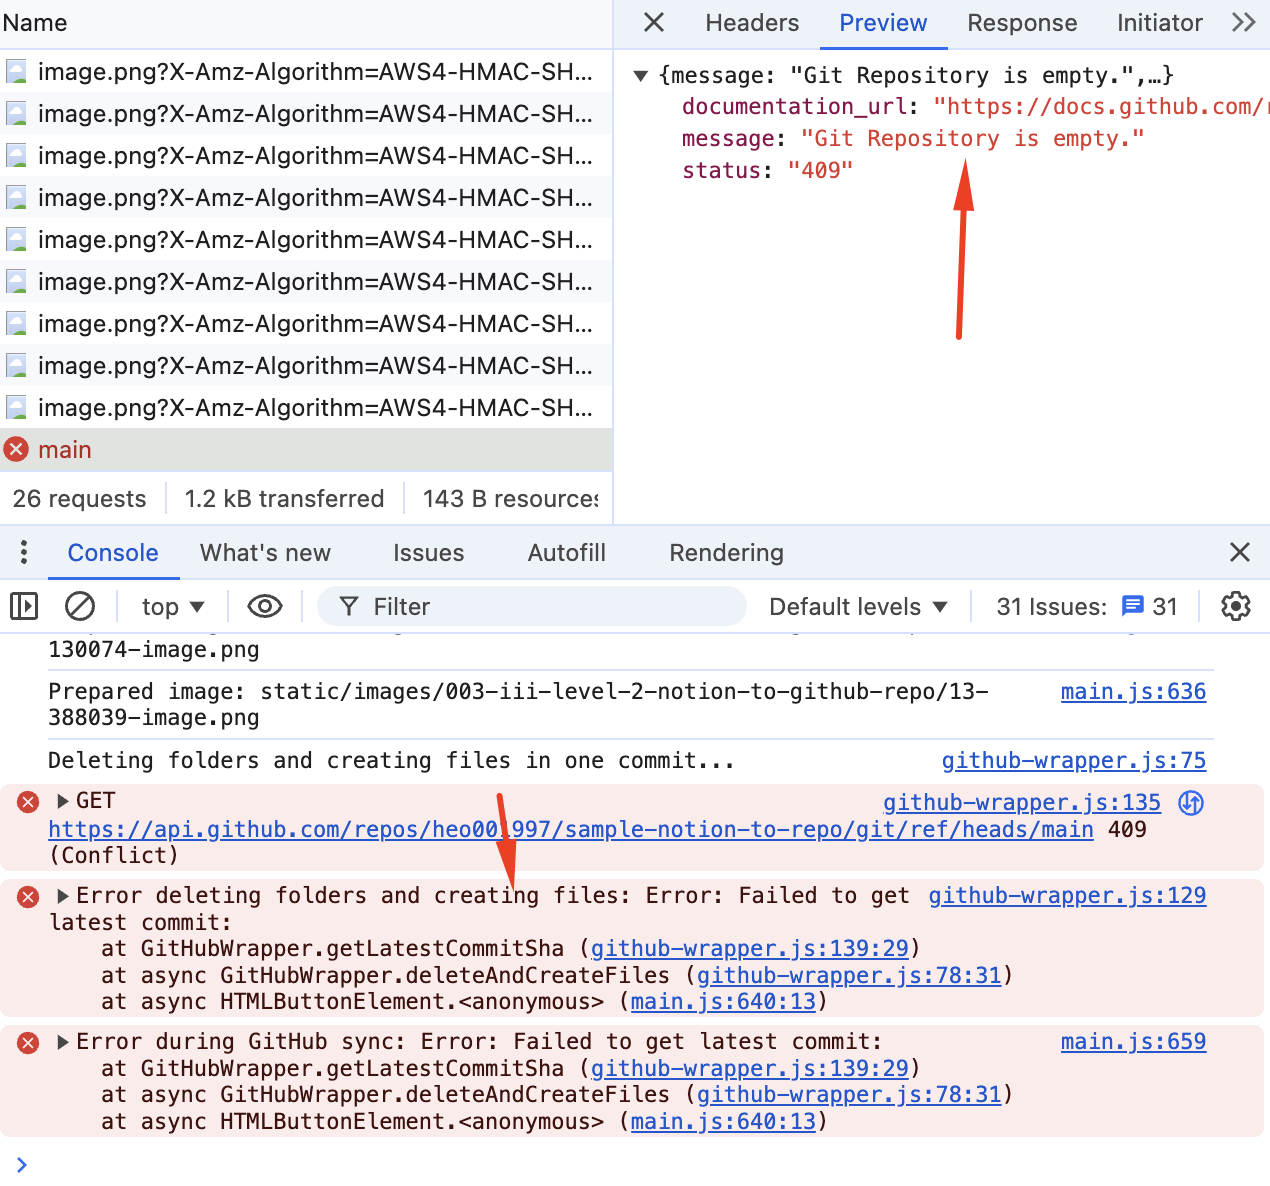Toggle the console sidebar panel icon

24,606
